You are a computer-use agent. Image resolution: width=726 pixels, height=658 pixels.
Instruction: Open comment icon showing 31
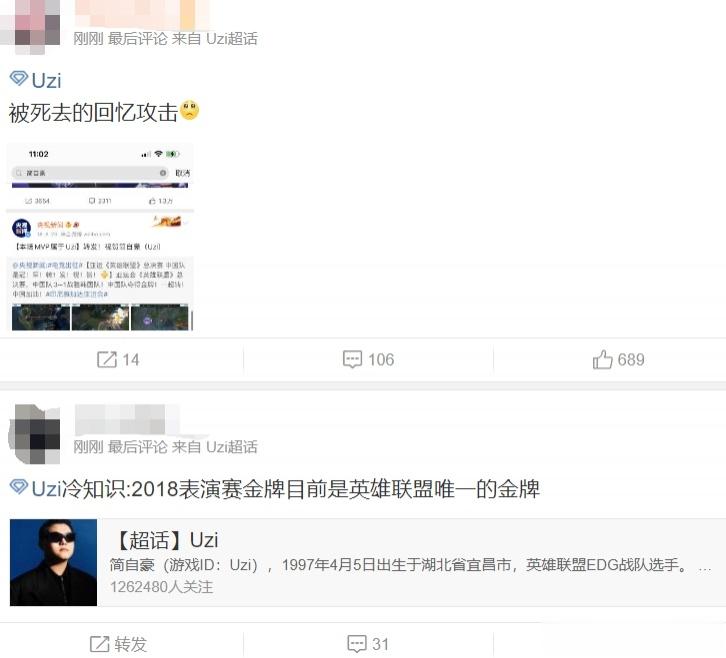(x=357, y=644)
